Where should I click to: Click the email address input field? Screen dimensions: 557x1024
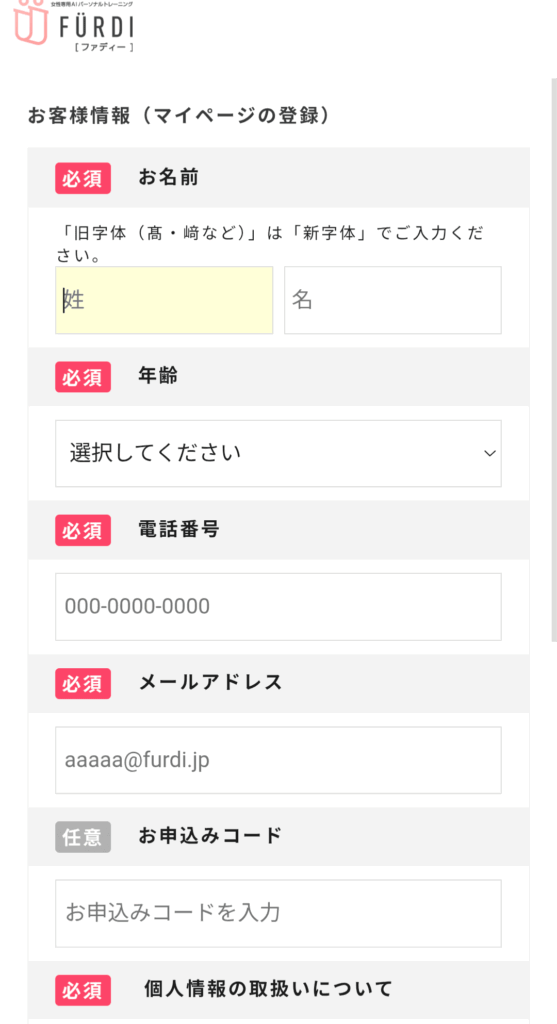coord(278,760)
